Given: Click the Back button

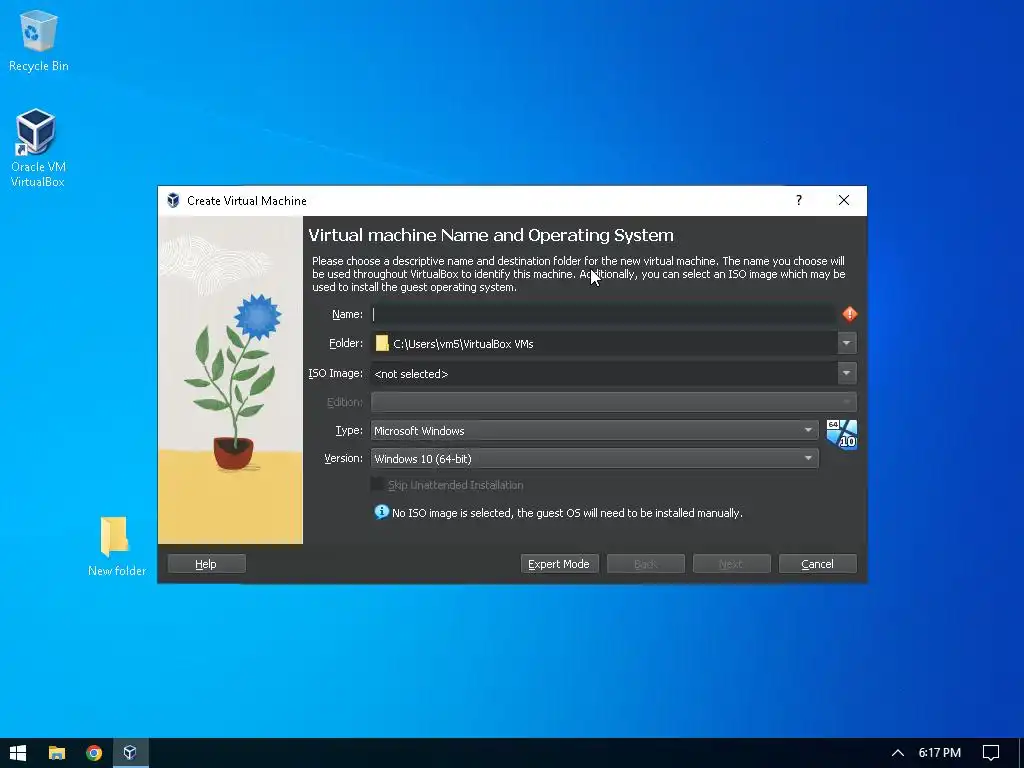Looking at the screenshot, I should [645, 564].
